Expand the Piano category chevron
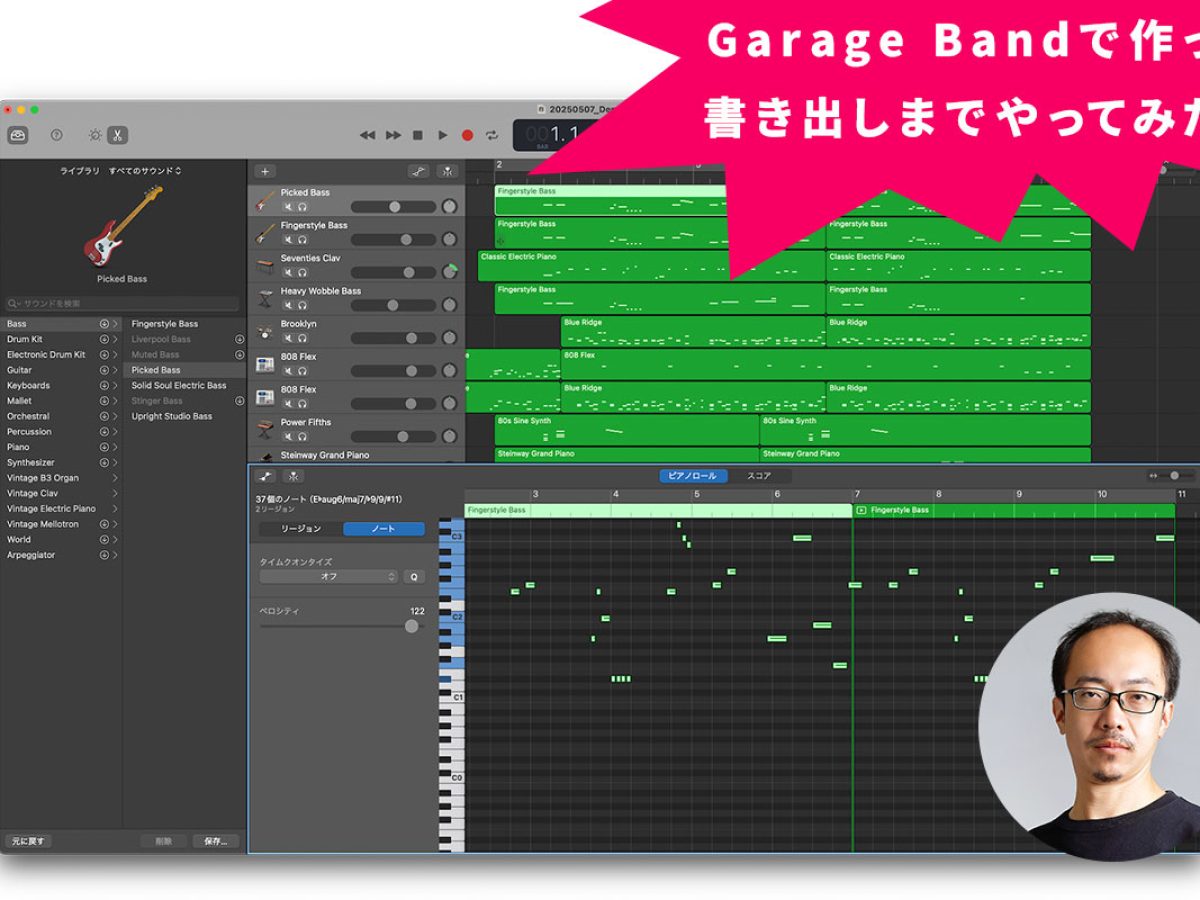Image resolution: width=1200 pixels, height=900 pixels. pyautogui.click(x=115, y=447)
